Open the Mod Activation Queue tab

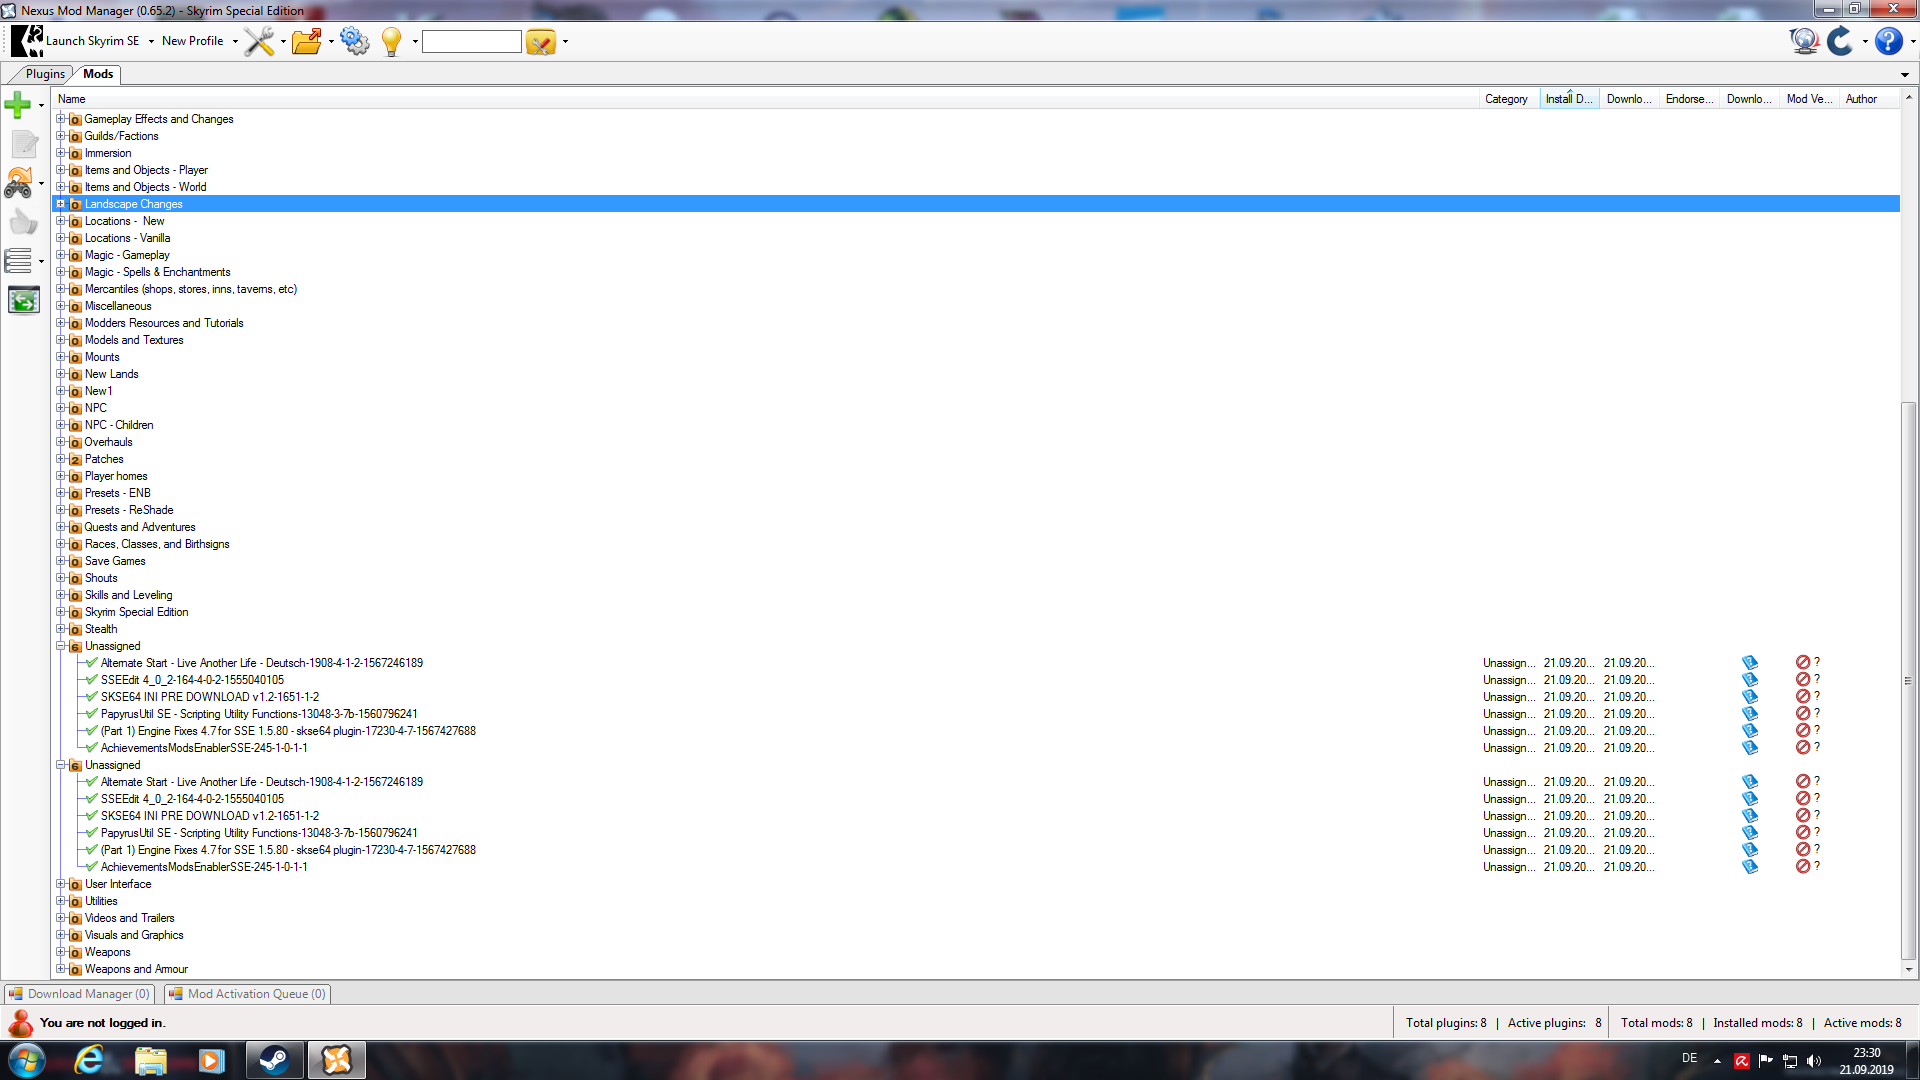(x=248, y=994)
